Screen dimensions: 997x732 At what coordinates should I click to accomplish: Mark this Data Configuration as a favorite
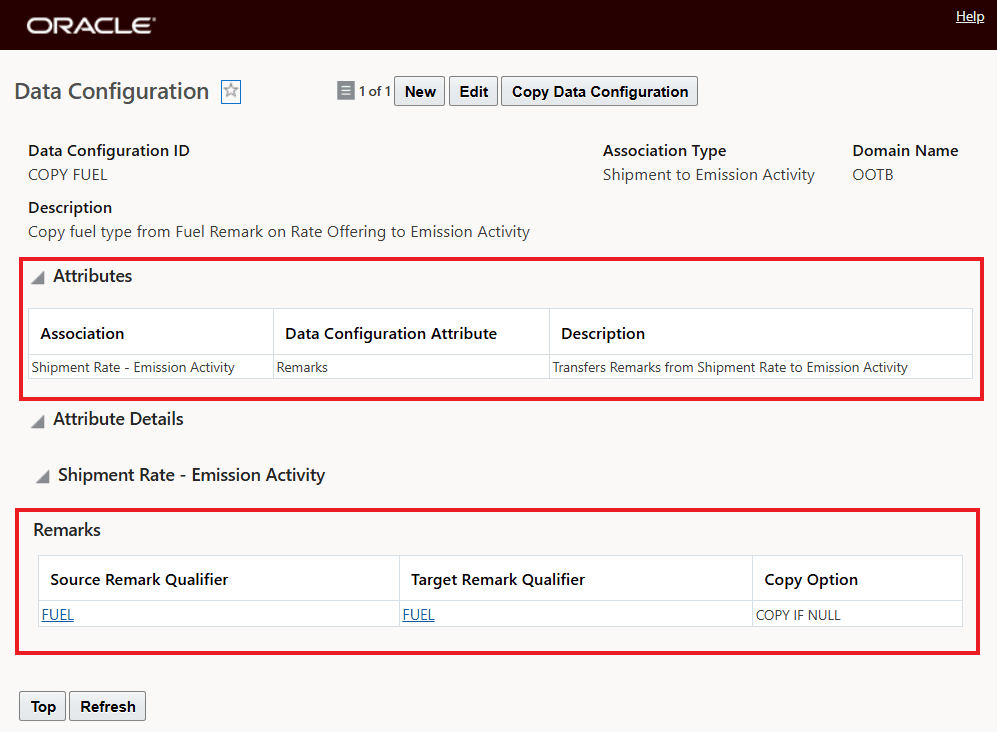(x=230, y=91)
